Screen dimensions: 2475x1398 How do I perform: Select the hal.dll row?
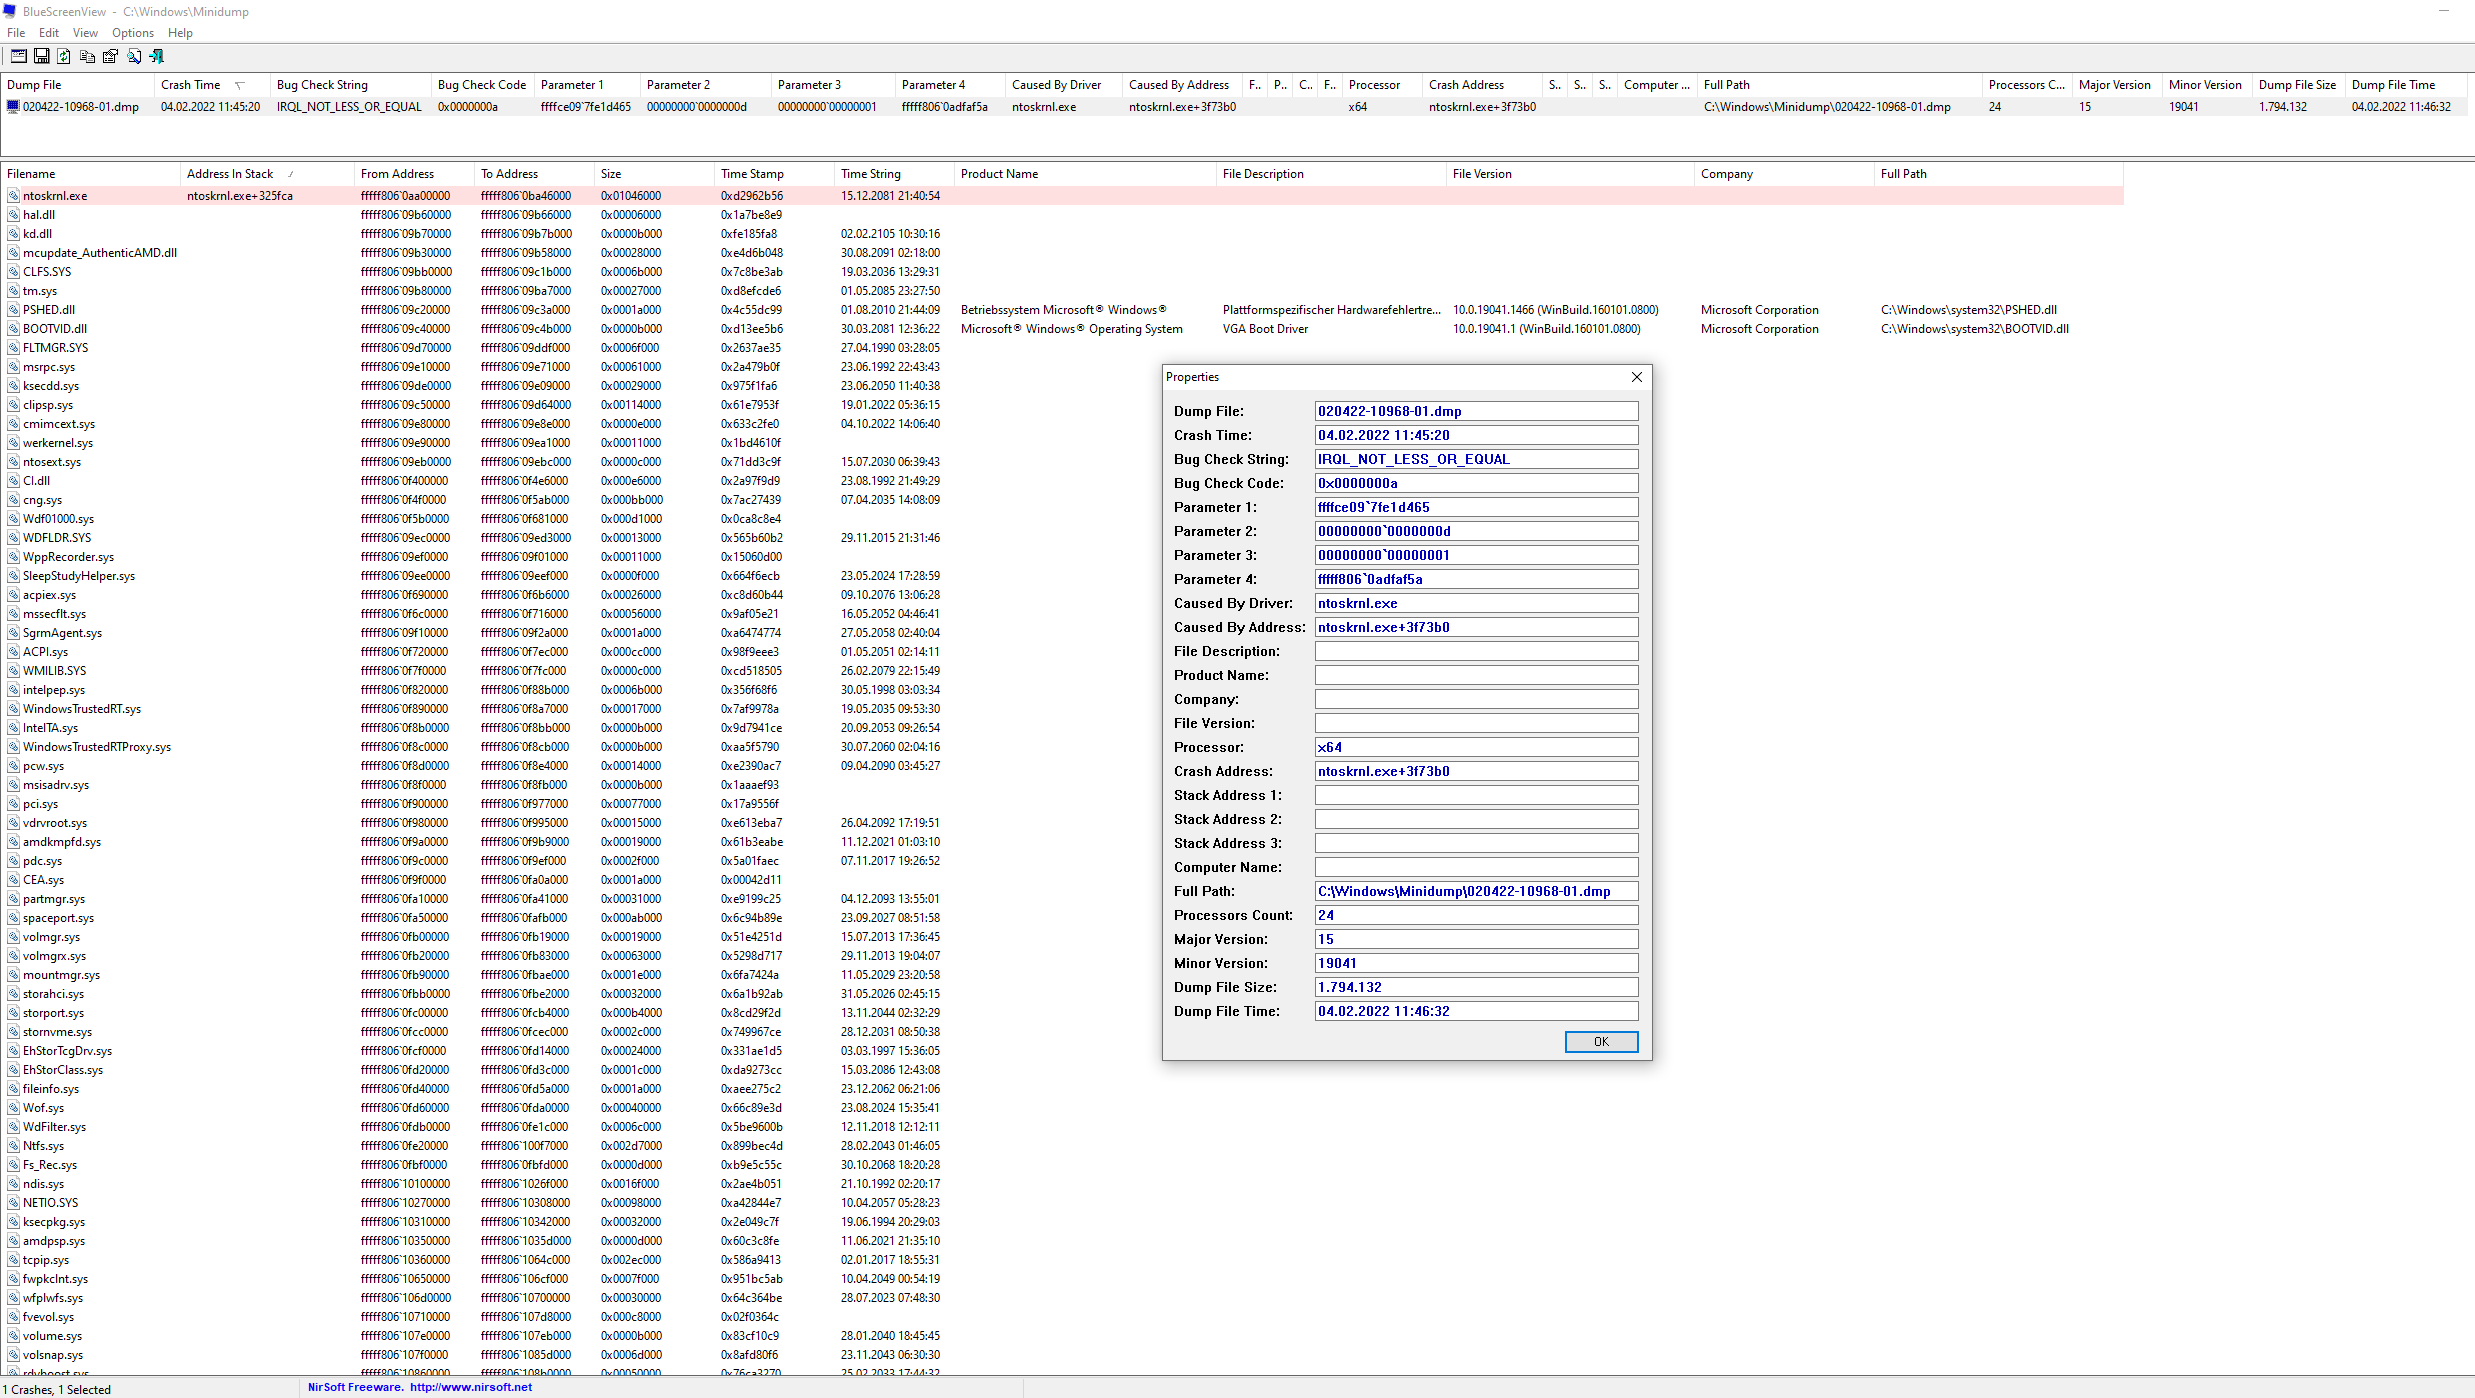pos(39,215)
